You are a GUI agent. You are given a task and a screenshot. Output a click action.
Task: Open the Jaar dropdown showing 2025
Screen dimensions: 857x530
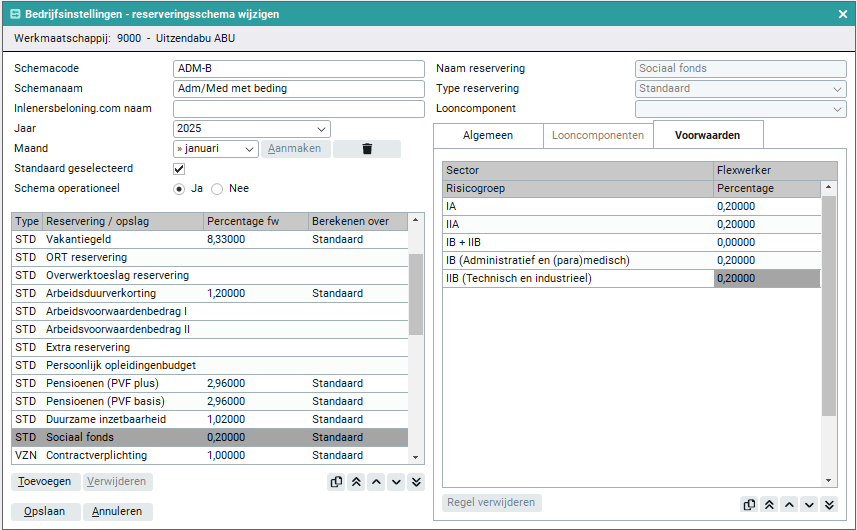(251, 129)
